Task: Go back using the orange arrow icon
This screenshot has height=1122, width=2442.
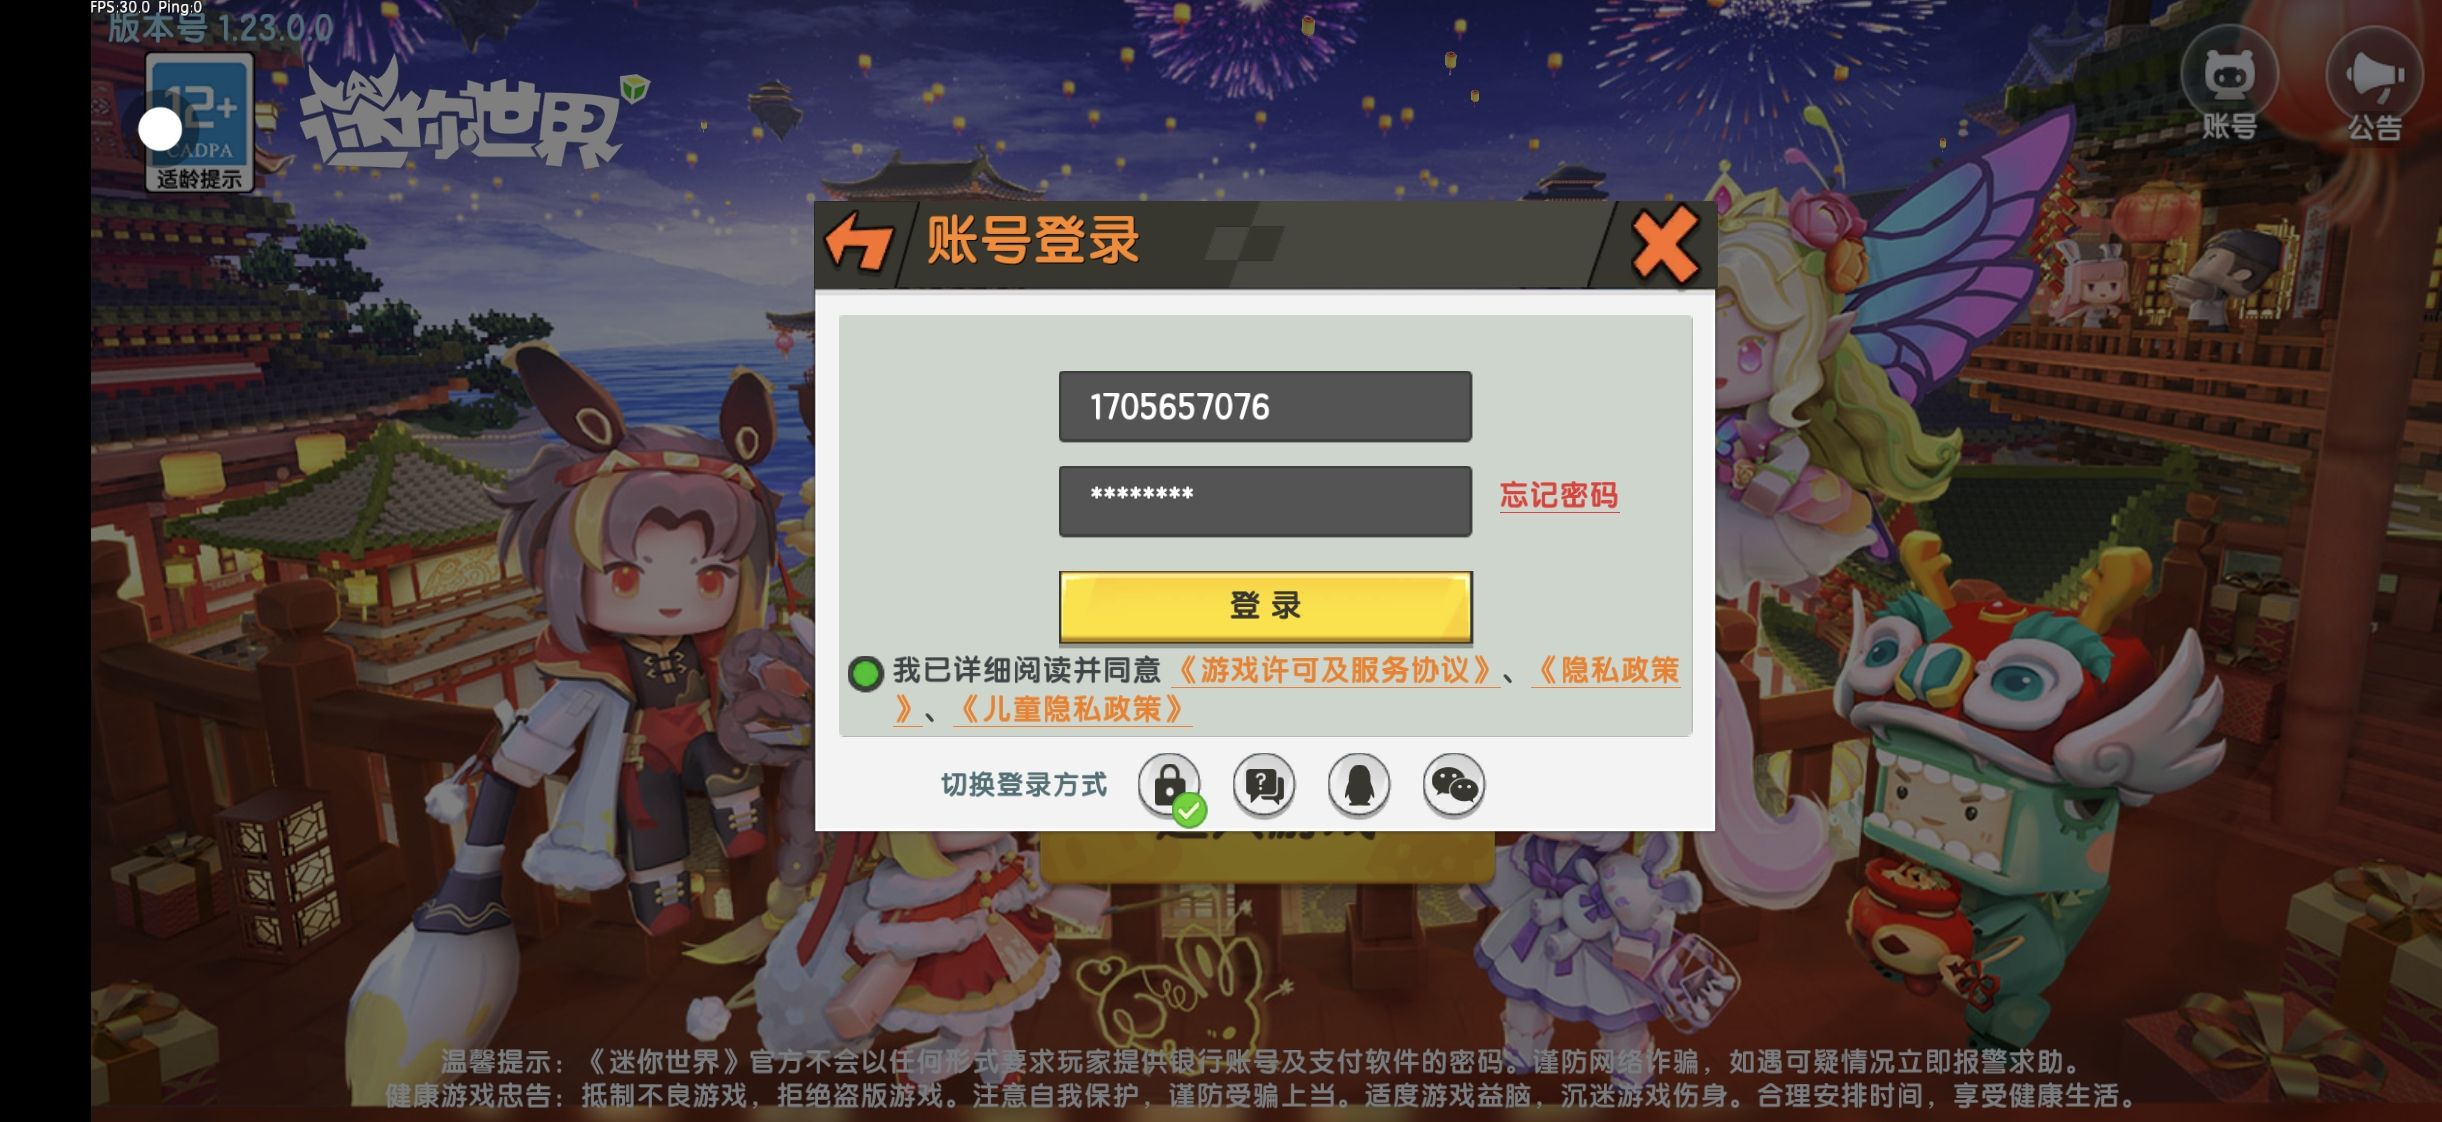Action: pos(858,243)
